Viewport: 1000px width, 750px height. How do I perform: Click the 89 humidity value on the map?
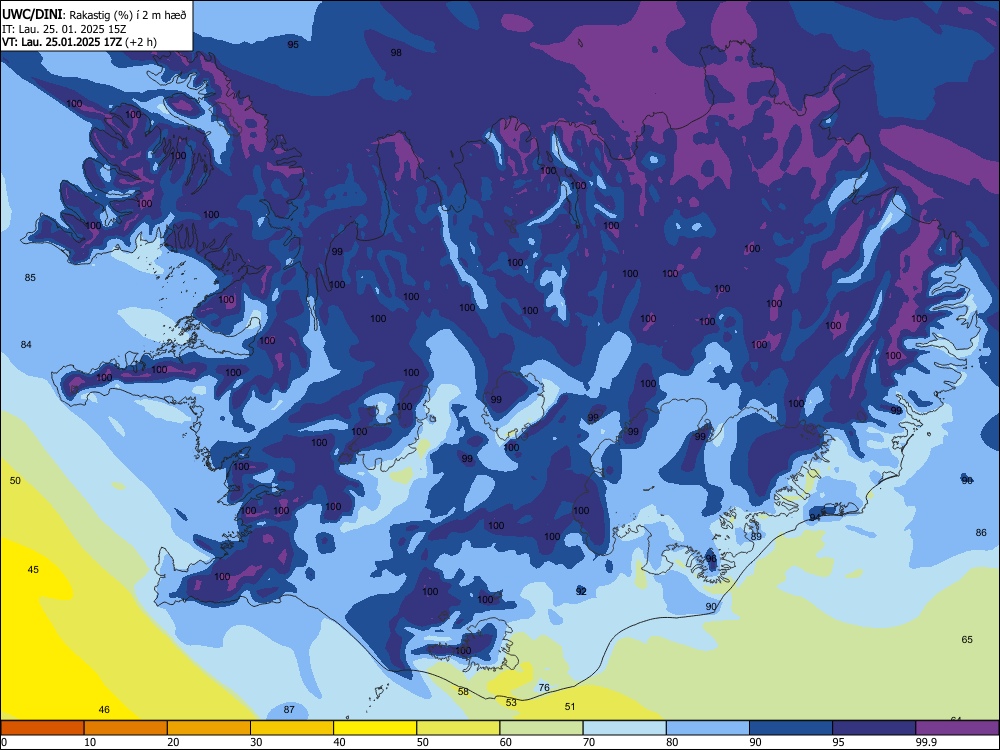click(756, 536)
